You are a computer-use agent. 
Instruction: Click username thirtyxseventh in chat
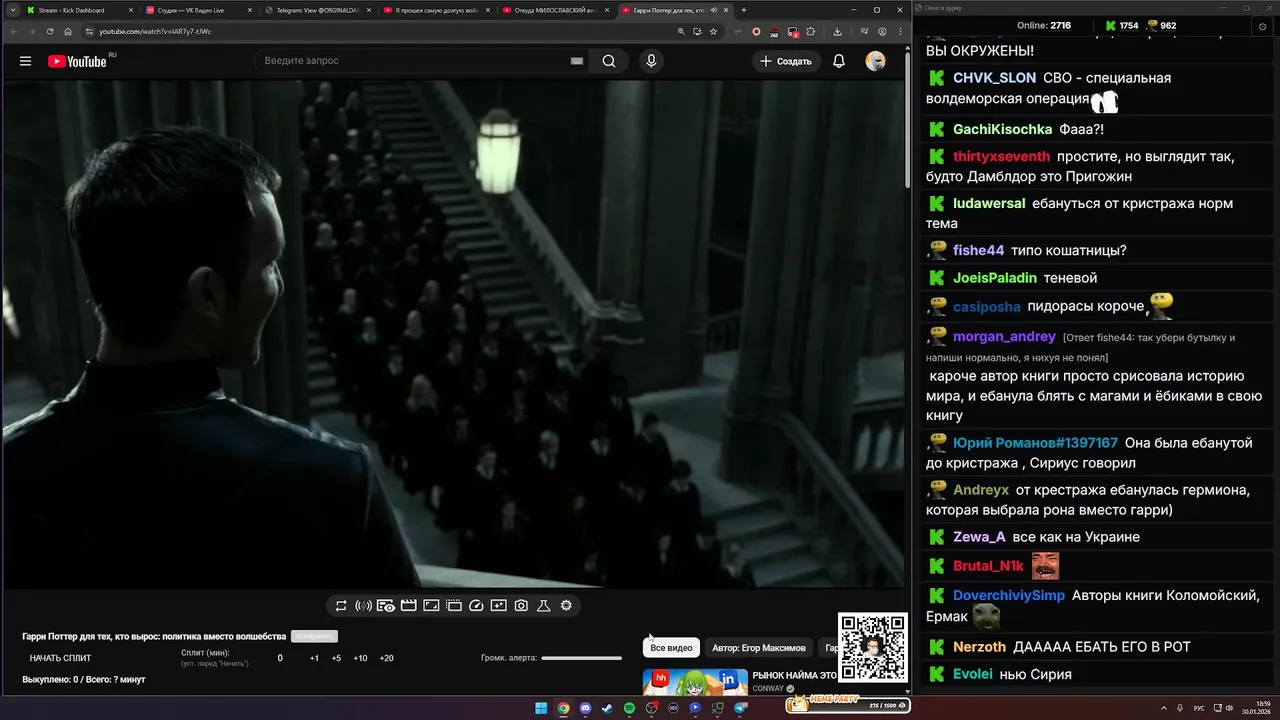pos(1001,156)
